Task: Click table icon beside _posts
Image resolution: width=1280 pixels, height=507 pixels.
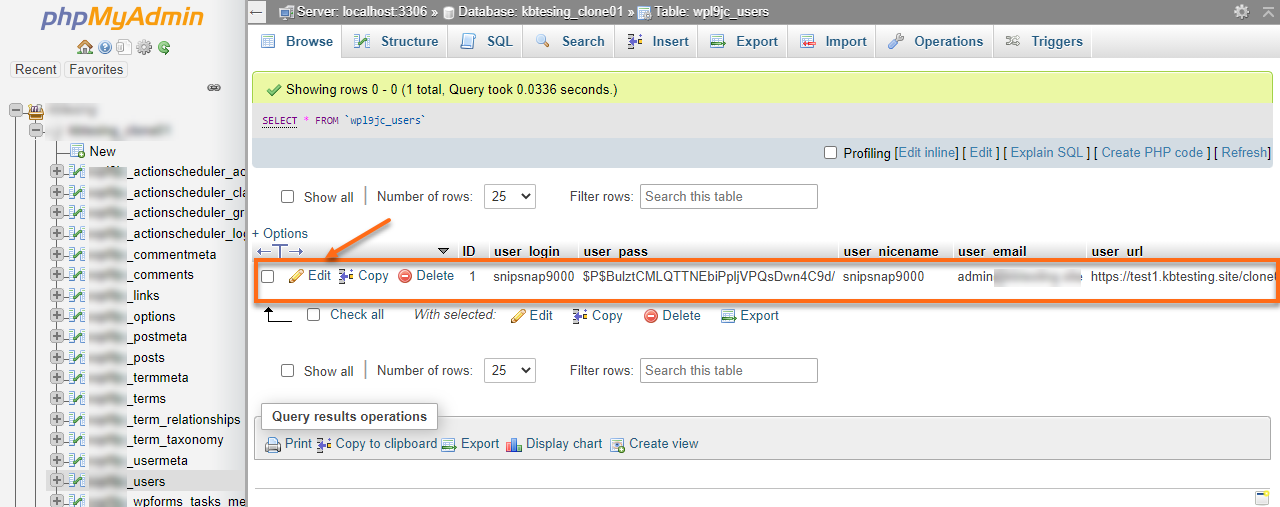Action: click(77, 357)
